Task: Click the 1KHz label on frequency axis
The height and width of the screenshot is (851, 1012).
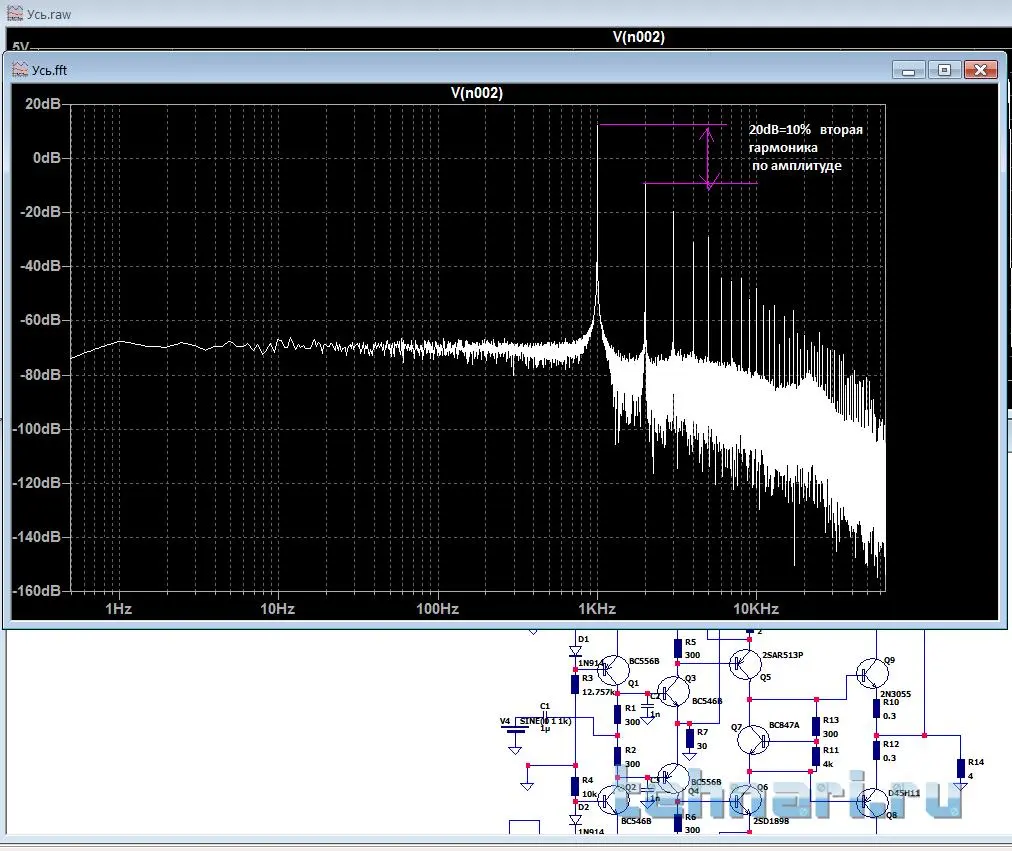Action: click(x=595, y=609)
